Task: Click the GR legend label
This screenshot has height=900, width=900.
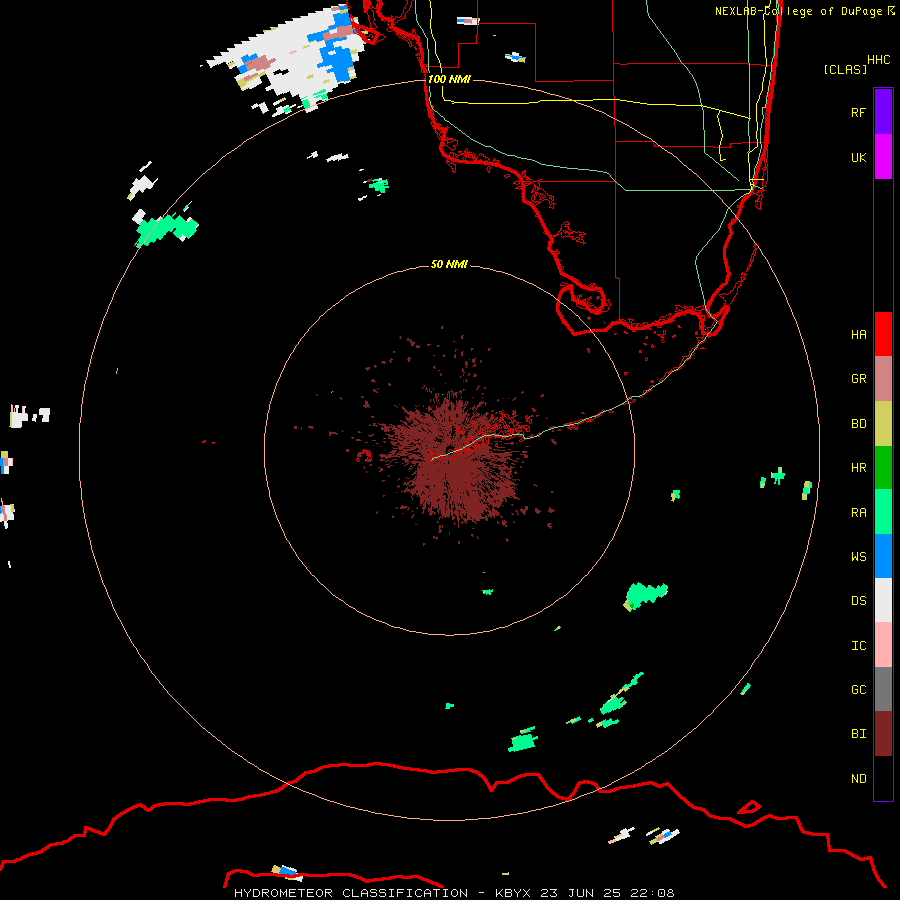Action: tap(858, 379)
